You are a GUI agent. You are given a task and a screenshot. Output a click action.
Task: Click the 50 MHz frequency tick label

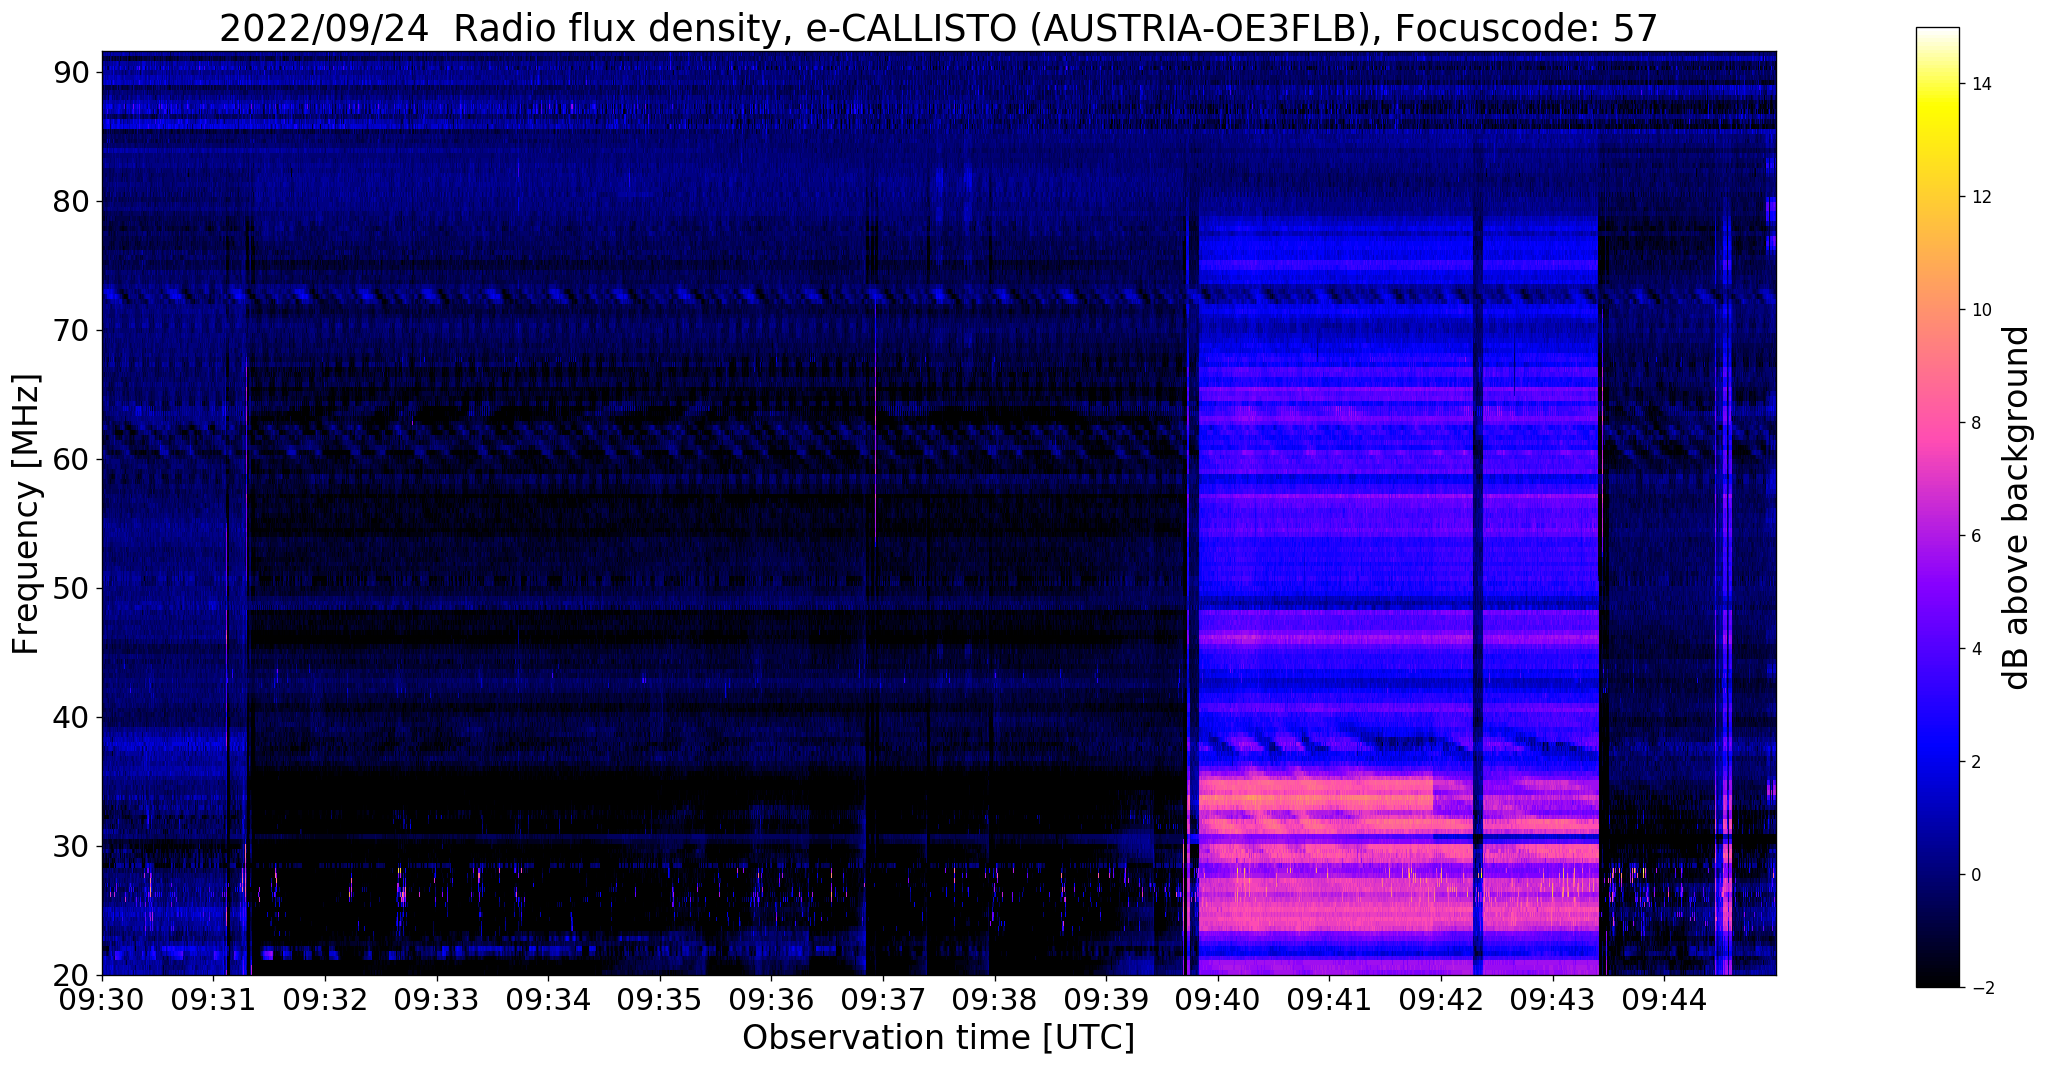coord(73,588)
